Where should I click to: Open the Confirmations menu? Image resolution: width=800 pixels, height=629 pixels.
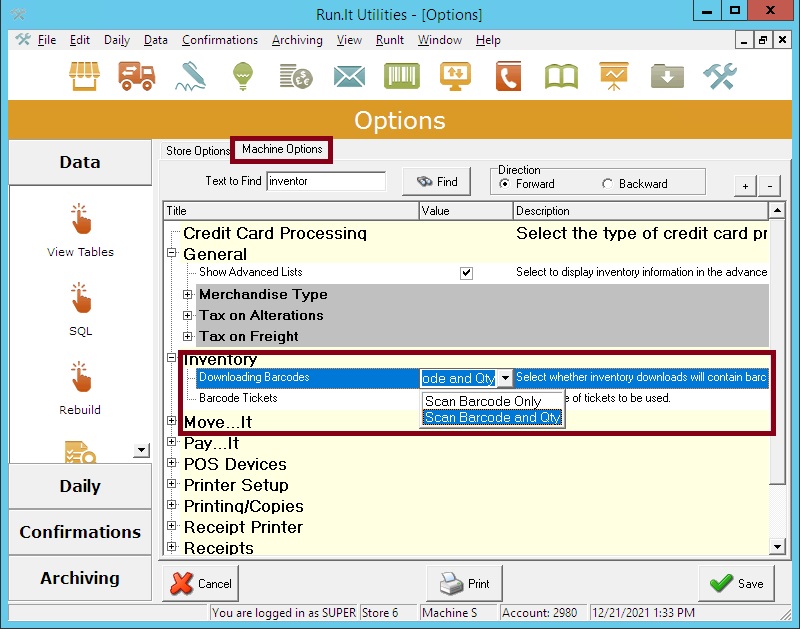[x=220, y=40]
